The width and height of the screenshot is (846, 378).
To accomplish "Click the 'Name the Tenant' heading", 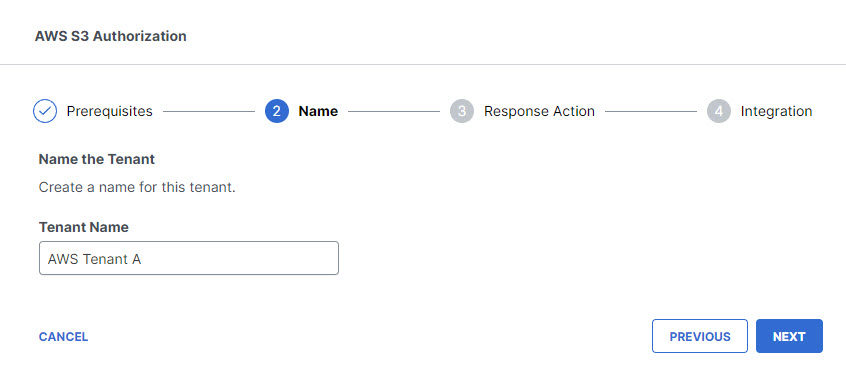I will (x=97, y=159).
